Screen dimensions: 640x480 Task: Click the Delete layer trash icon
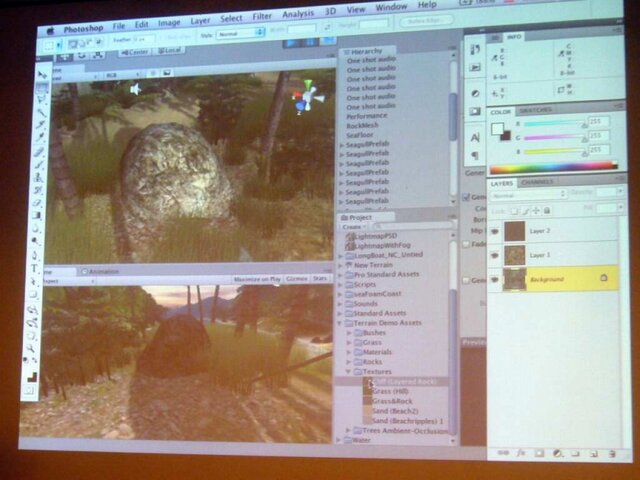point(611,453)
